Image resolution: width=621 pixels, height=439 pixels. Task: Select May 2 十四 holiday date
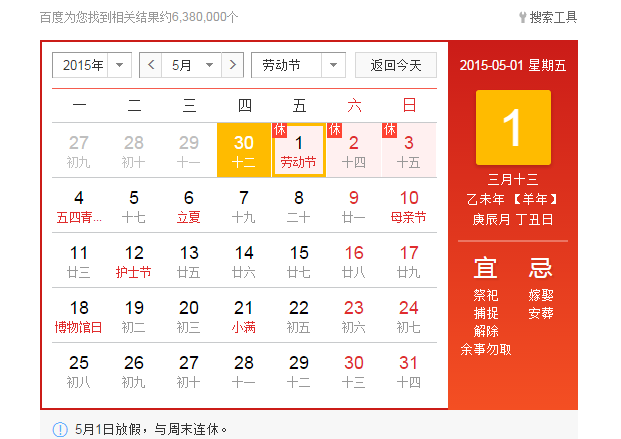354,150
